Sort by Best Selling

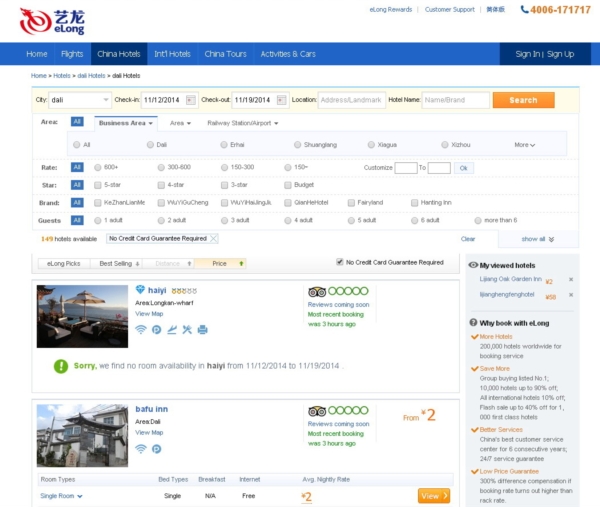(x=116, y=263)
